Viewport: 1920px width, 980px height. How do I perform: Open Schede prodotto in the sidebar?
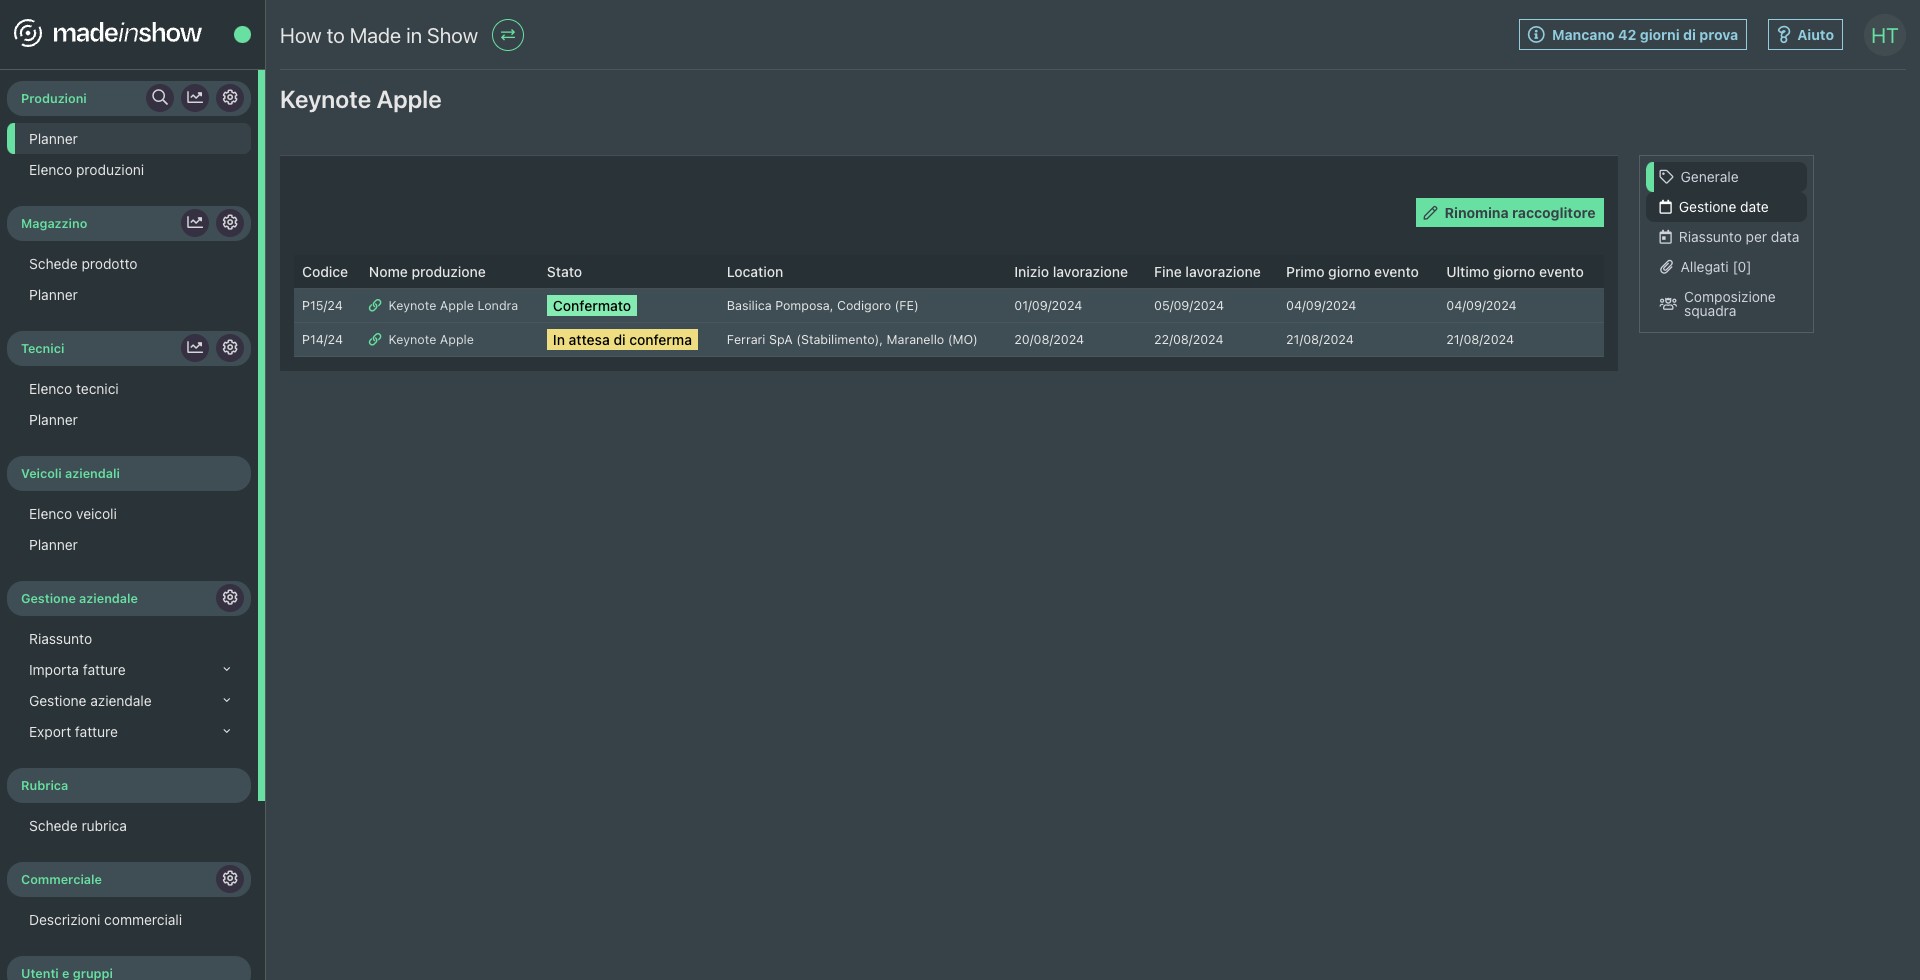[129, 264]
